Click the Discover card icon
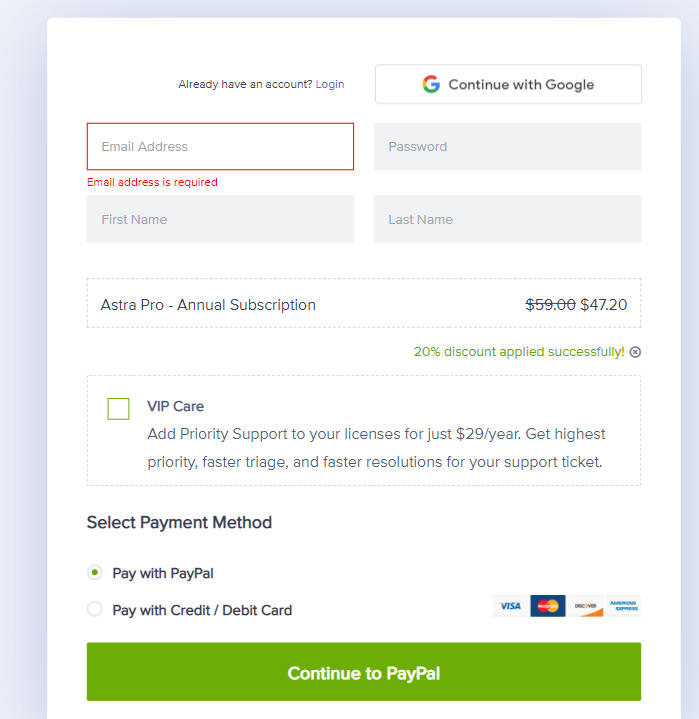Viewport: 699px width, 719px height. point(586,606)
